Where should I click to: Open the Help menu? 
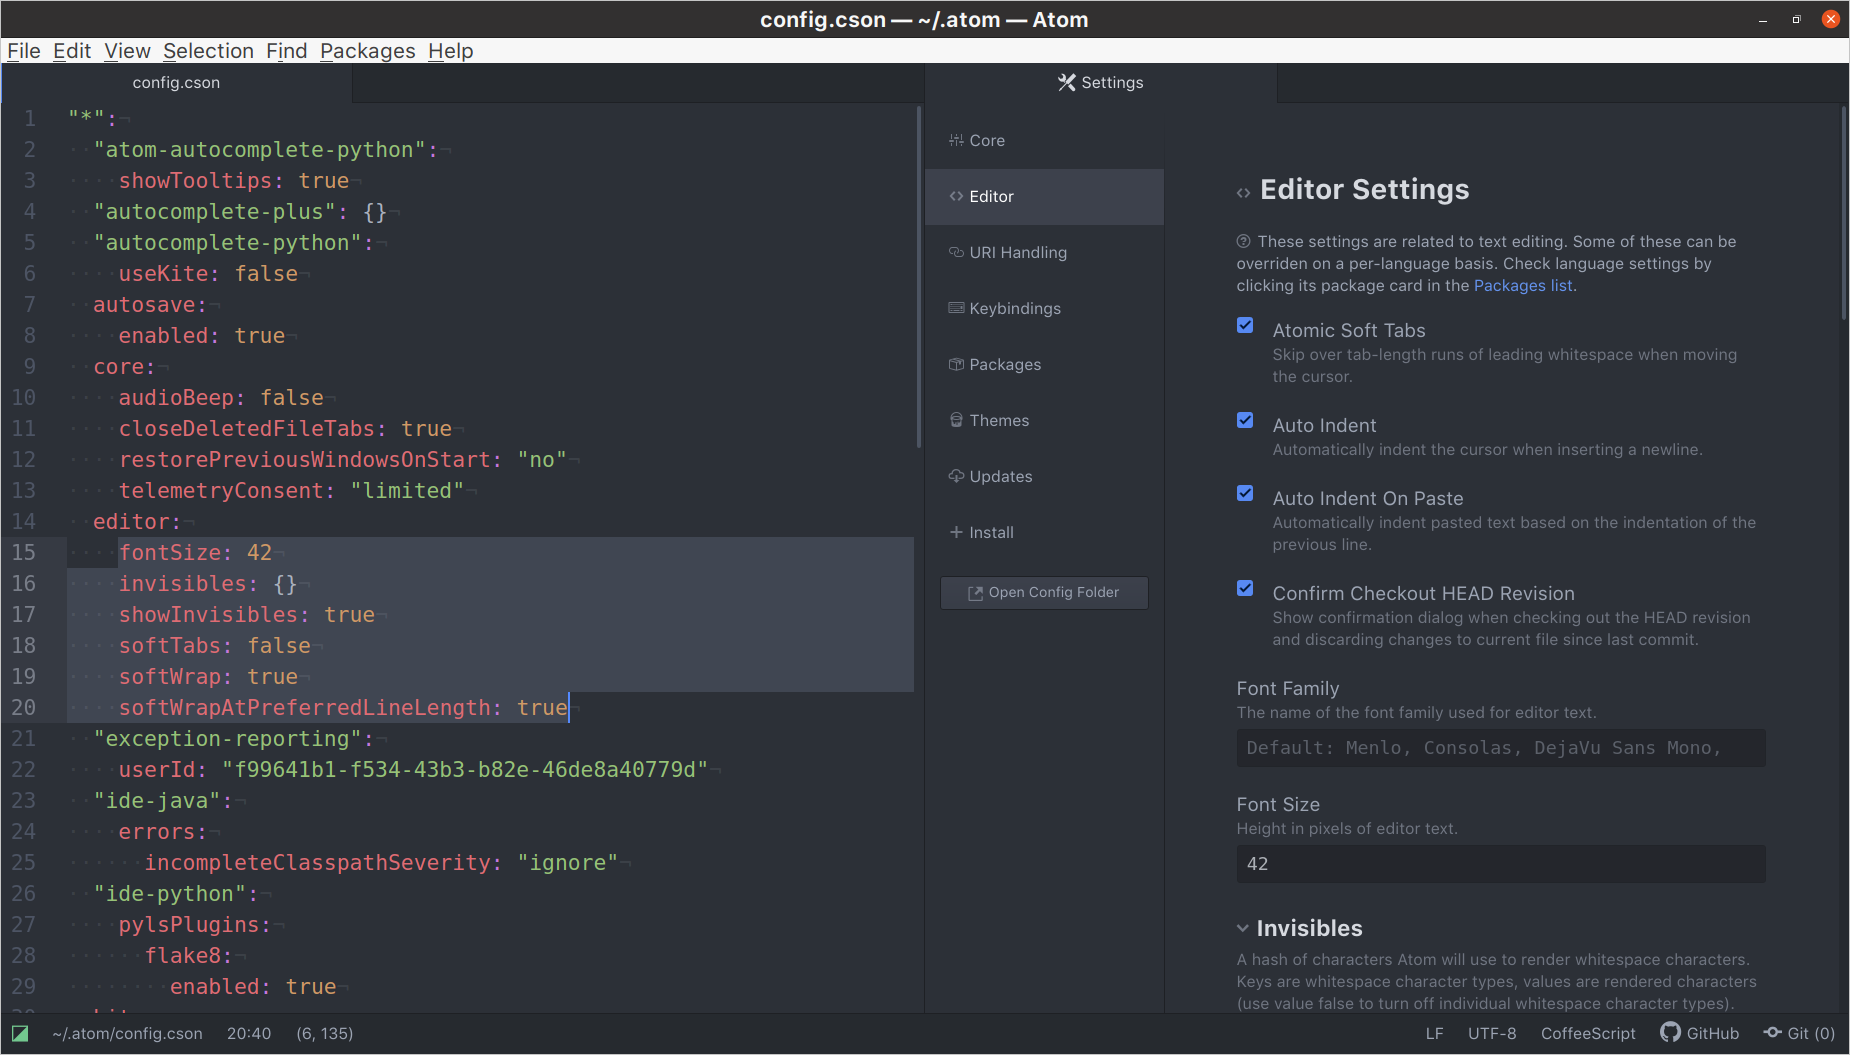[450, 51]
